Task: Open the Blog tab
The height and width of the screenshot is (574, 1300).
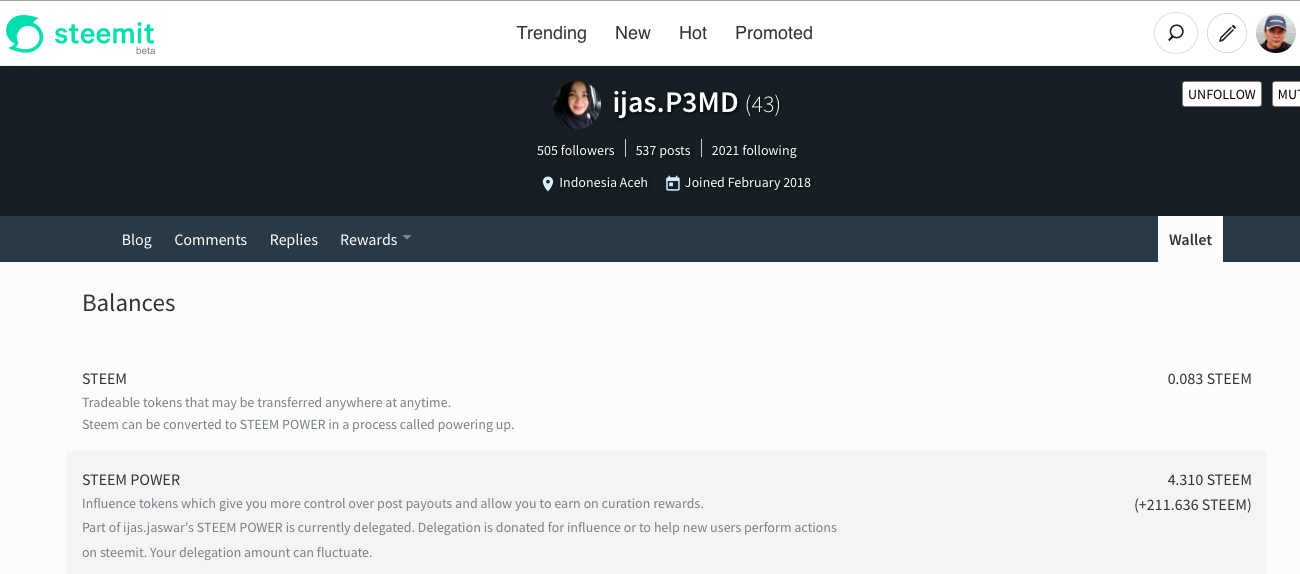Action: point(137,240)
